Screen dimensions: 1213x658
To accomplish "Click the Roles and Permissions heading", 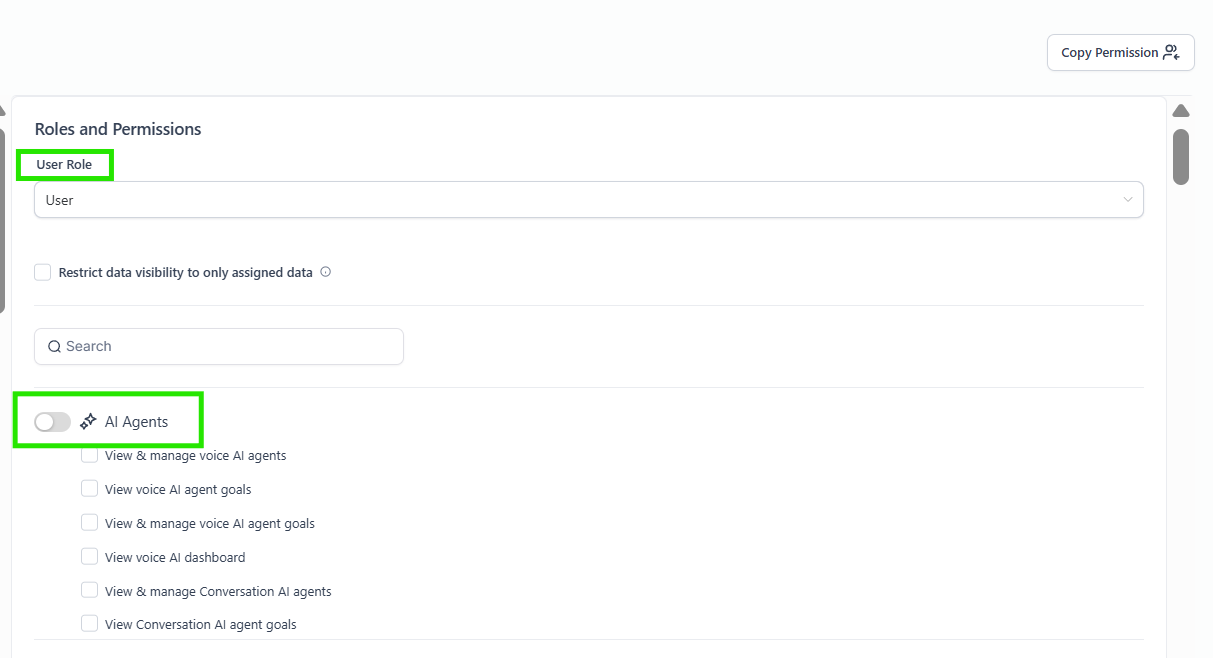I will click(x=118, y=129).
